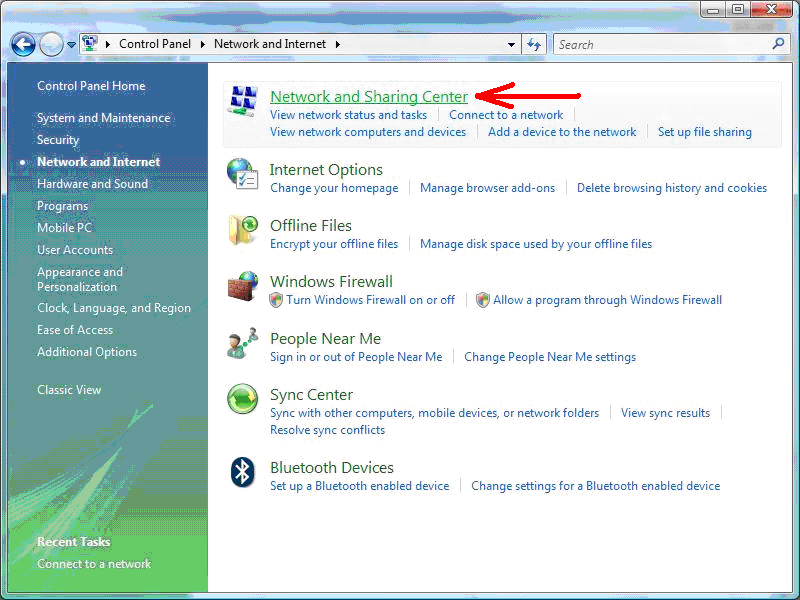Switch to Classic View

click(x=69, y=390)
